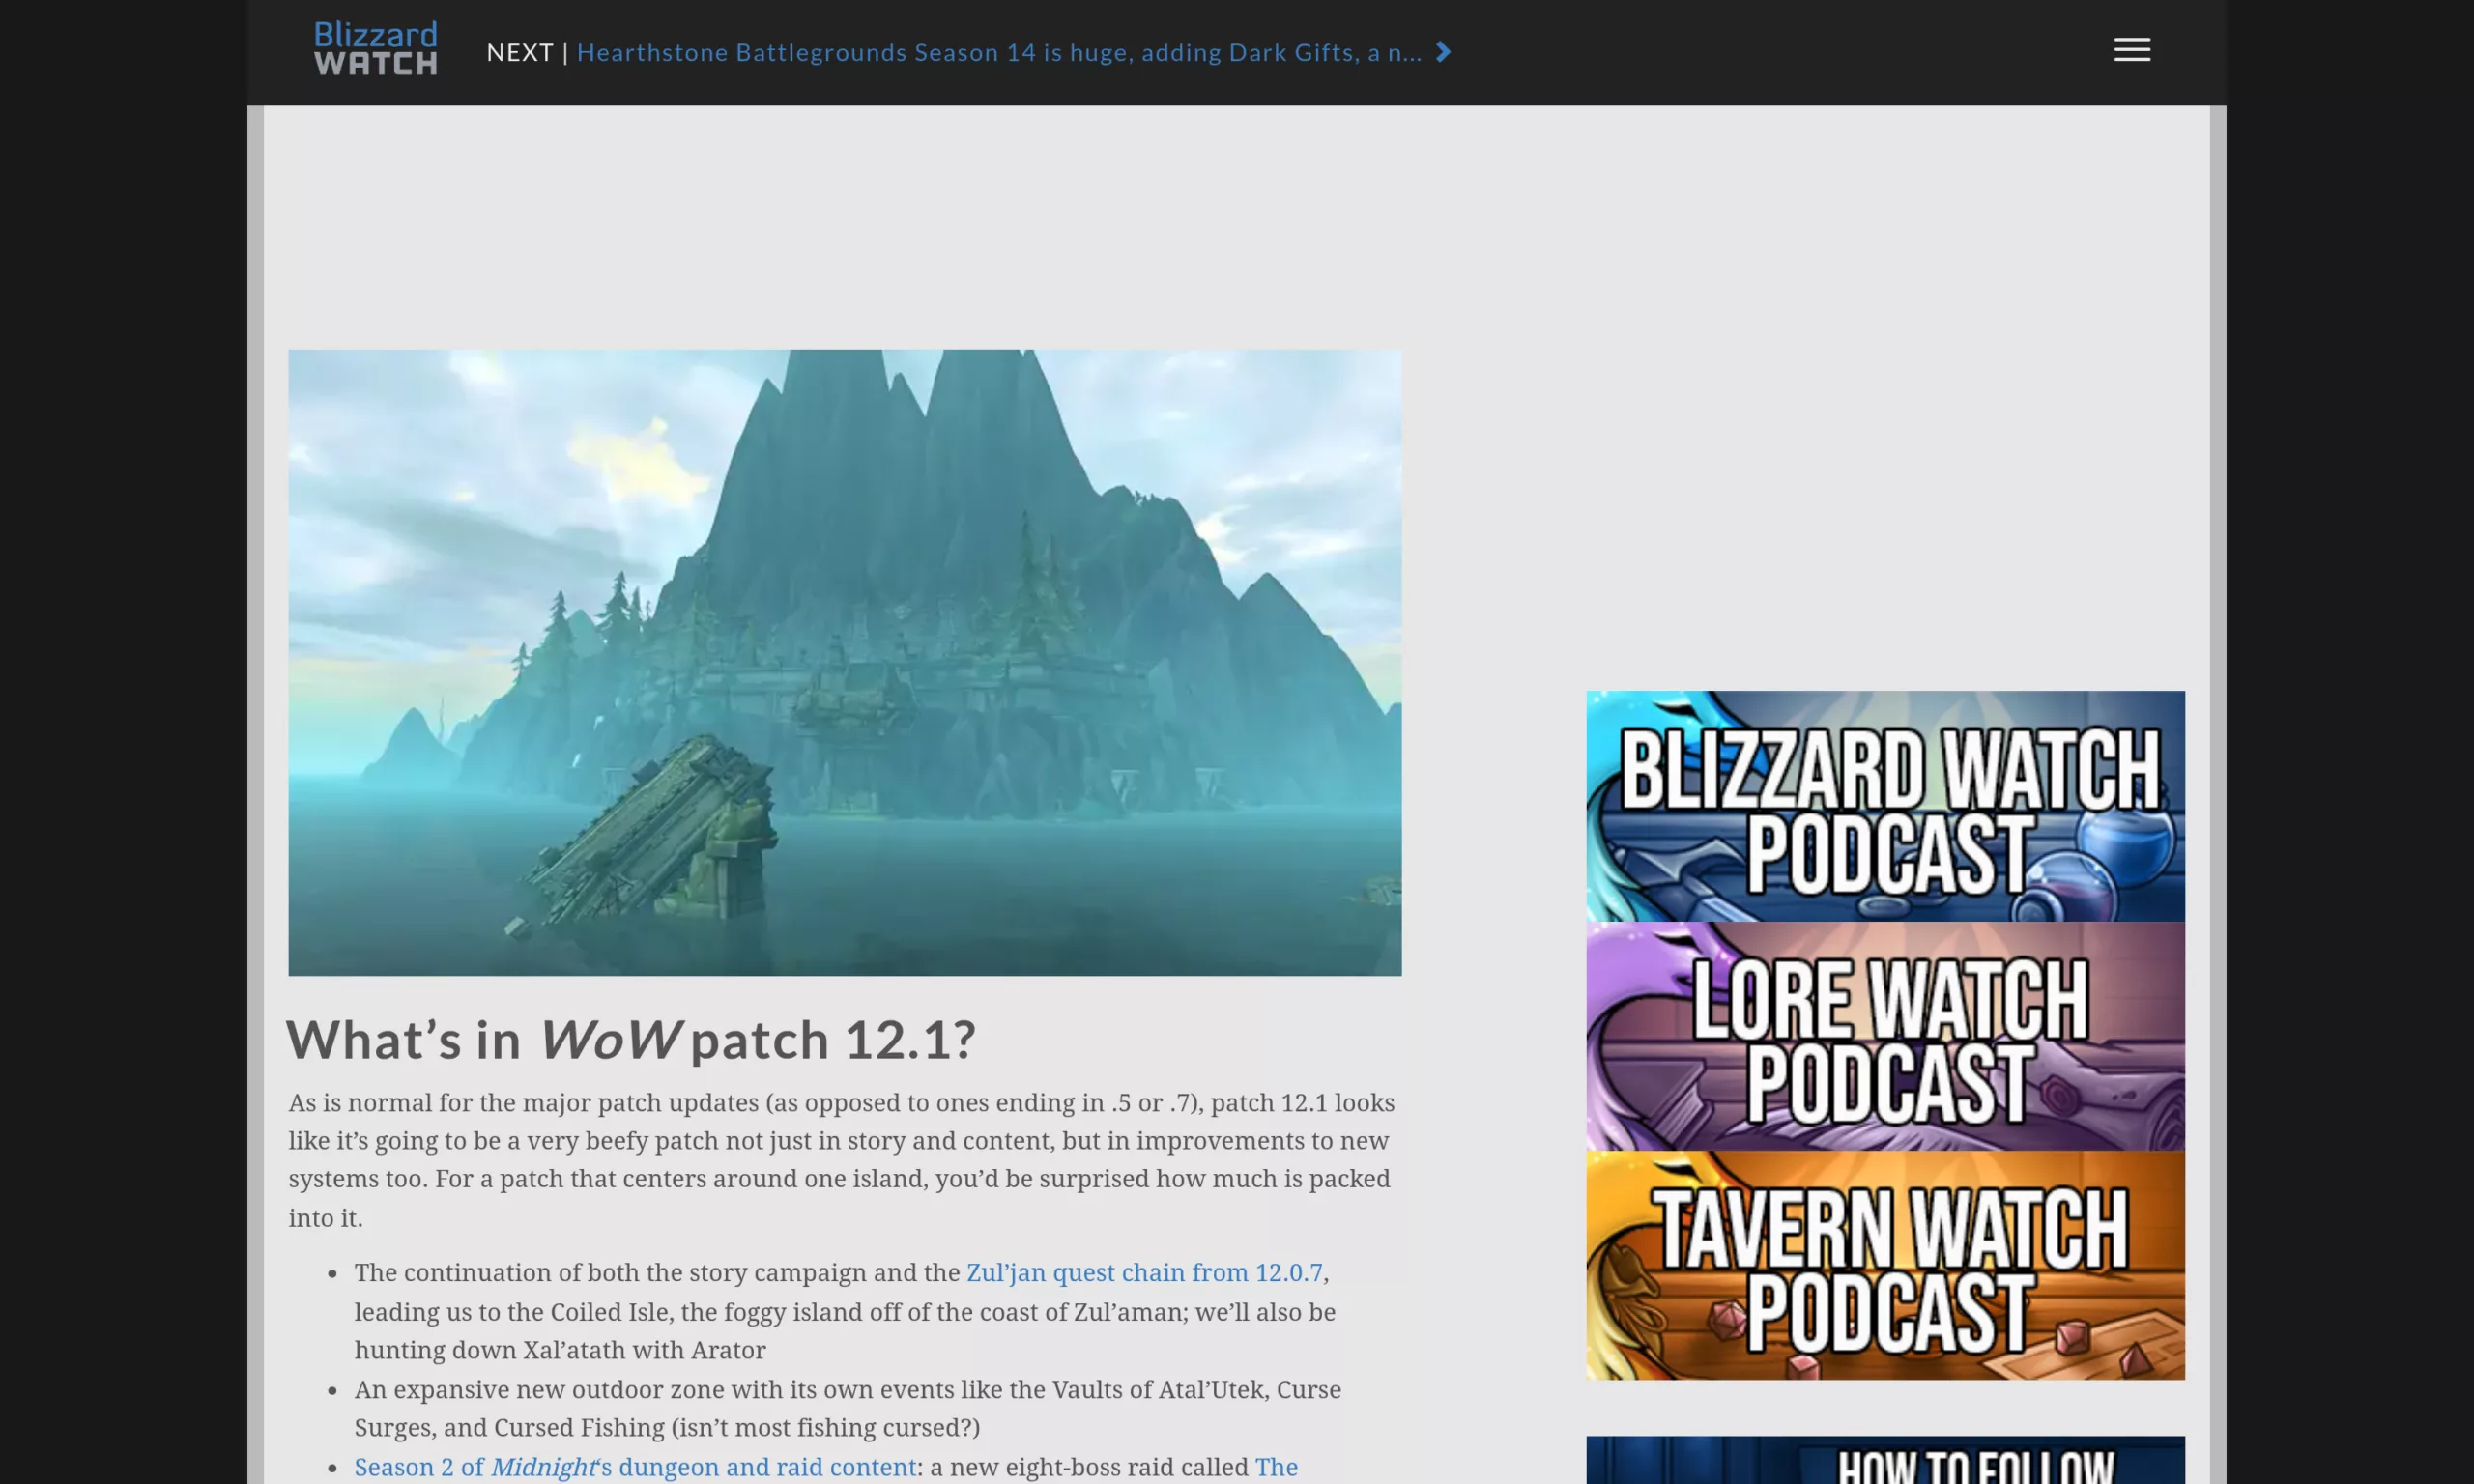
Task: Open the How To Follow banner
Action: point(1885,1460)
